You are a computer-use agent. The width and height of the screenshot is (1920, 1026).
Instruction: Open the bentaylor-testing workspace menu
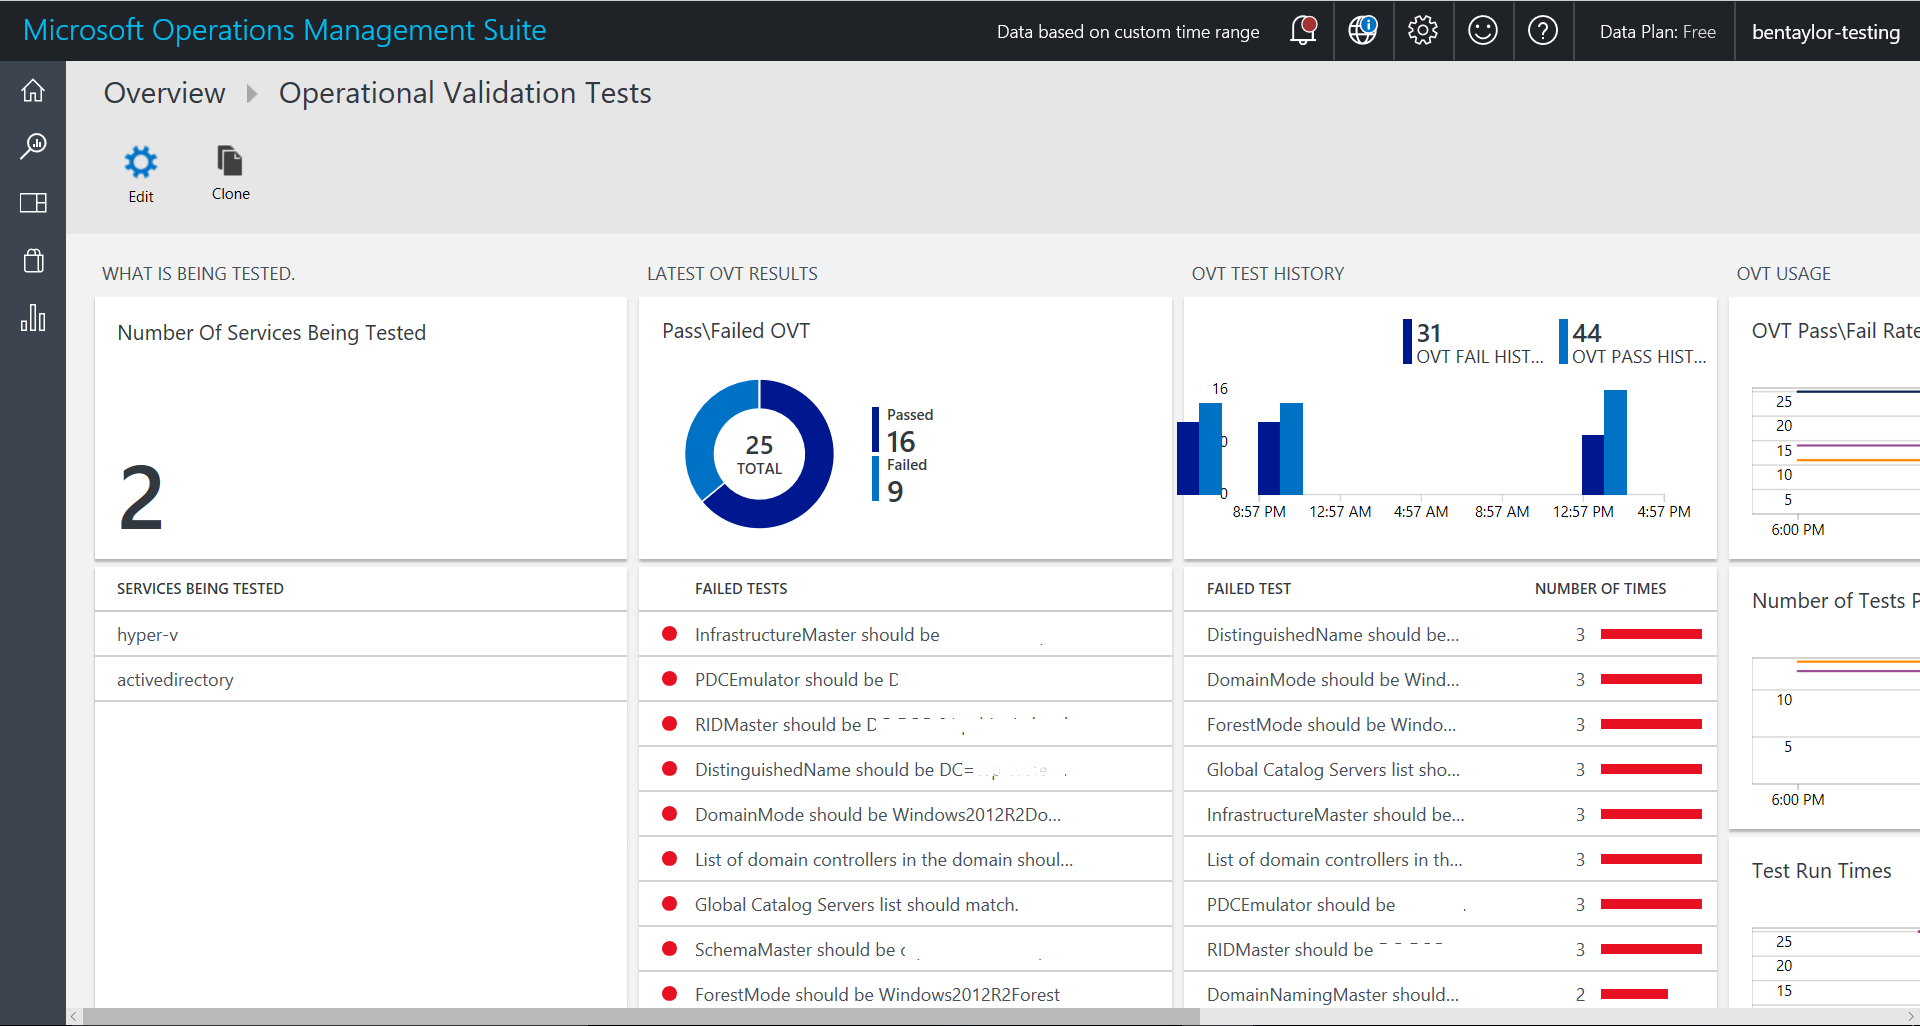(1826, 32)
